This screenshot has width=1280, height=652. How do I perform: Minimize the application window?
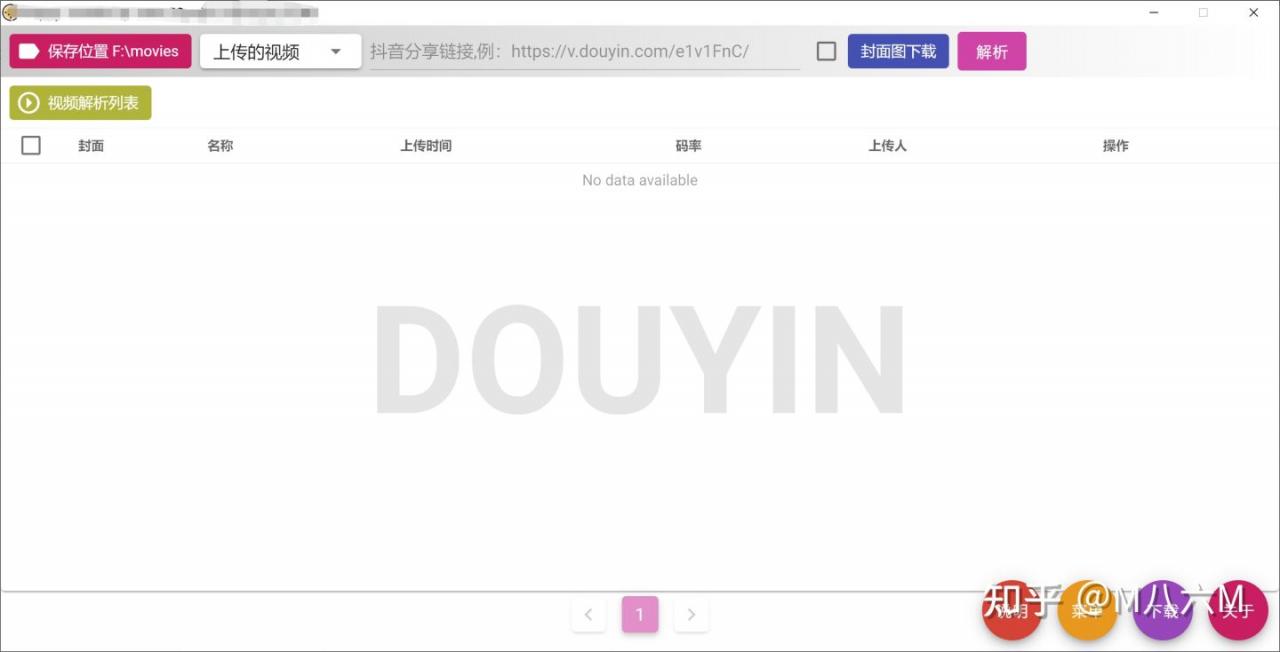[1155, 13]
